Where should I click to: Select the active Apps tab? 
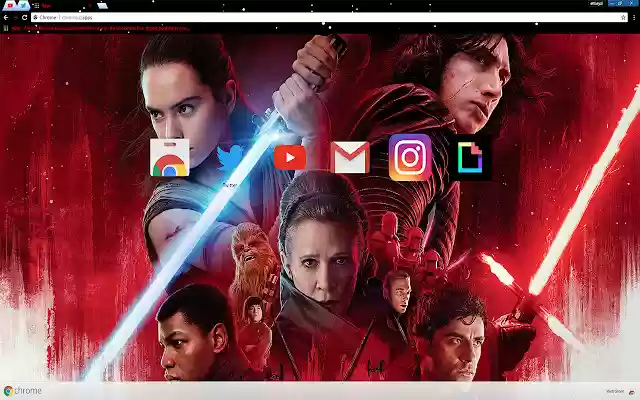point(61,6)
